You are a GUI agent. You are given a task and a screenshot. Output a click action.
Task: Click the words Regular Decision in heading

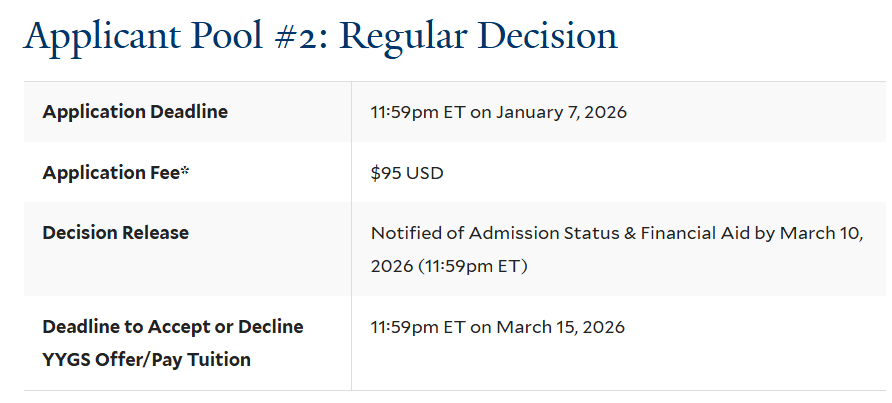tap(480, 36)
